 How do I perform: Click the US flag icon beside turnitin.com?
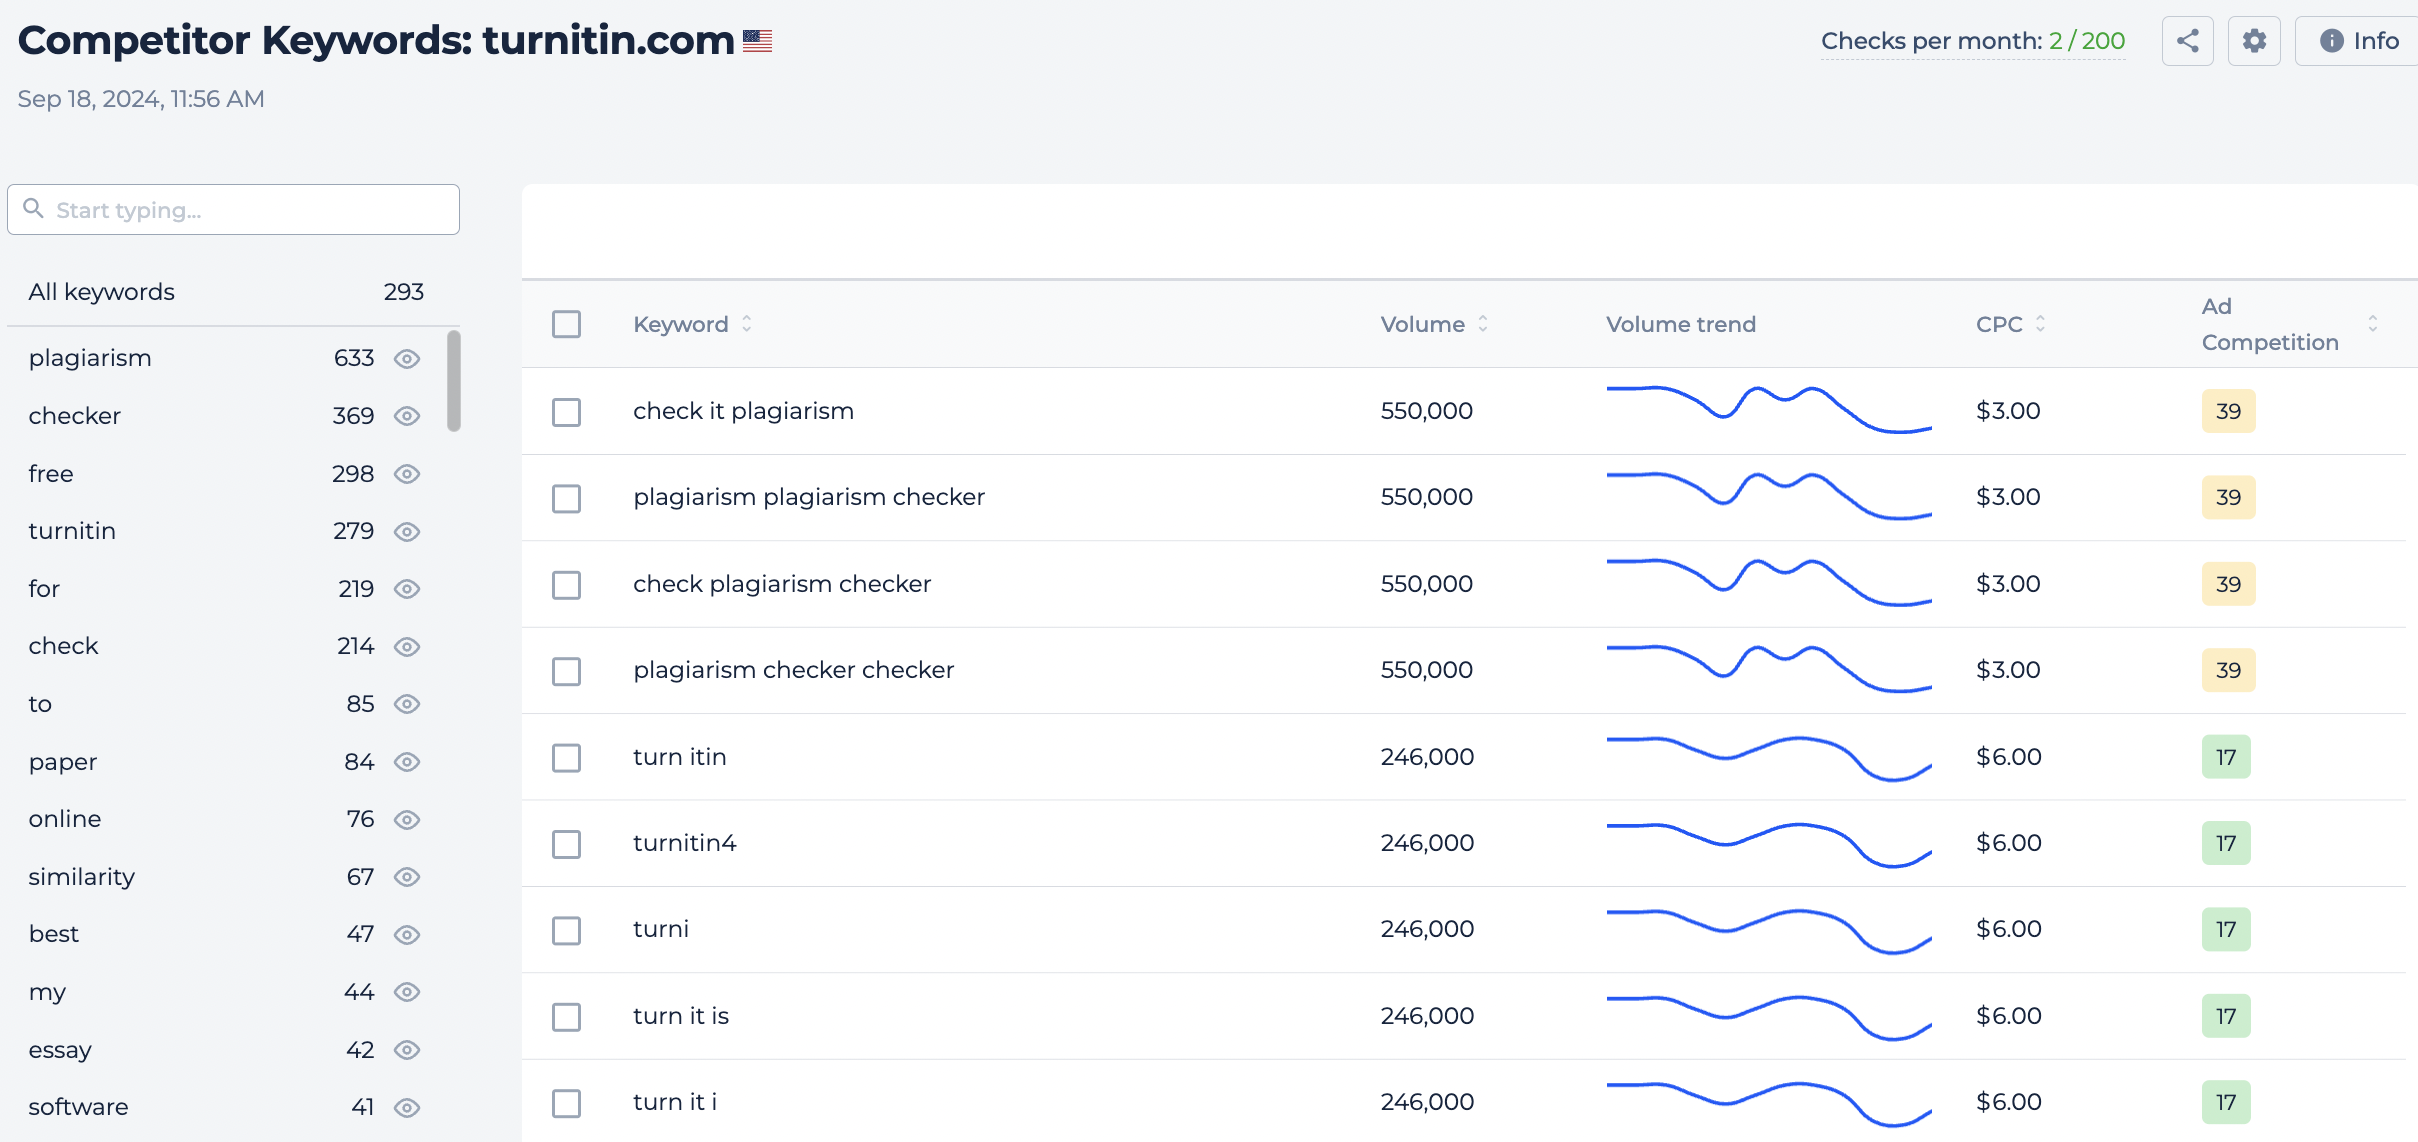pos(757,41)
